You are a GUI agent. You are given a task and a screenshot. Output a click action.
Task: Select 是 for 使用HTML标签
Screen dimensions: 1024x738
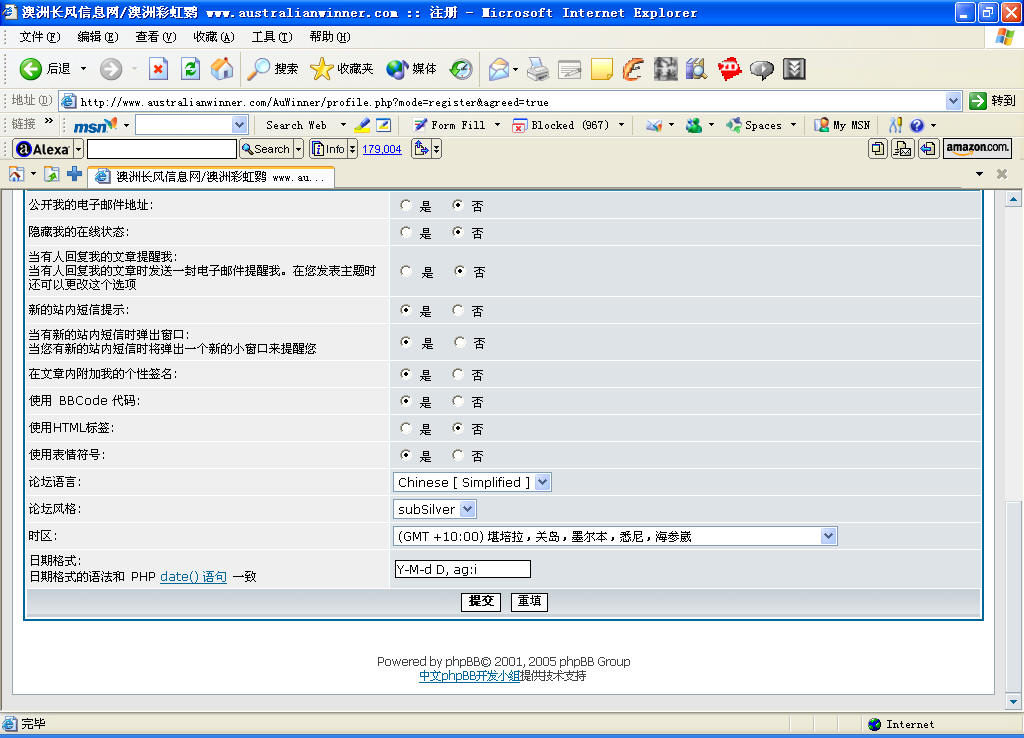[406, 428]
